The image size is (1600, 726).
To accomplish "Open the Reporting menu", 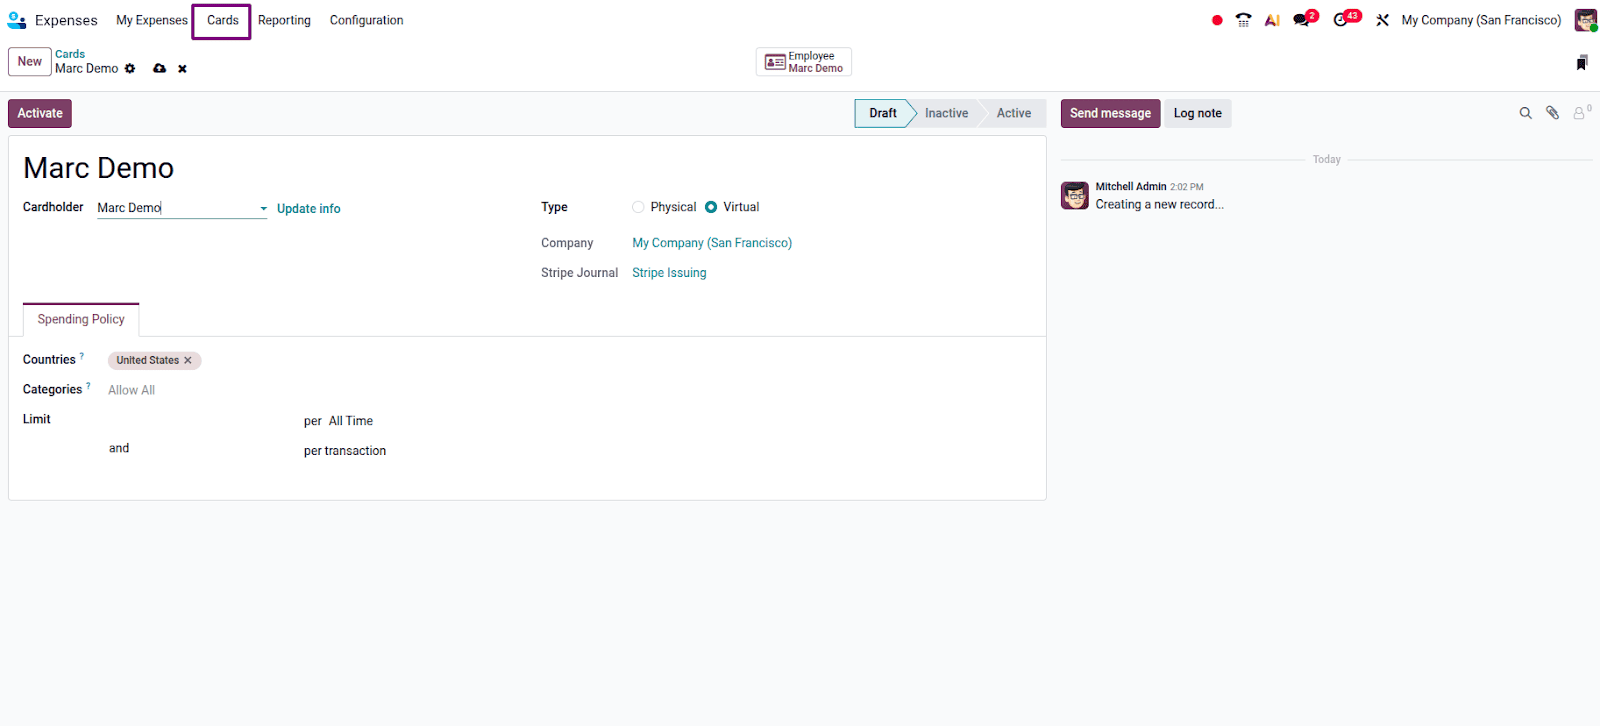I will pyautogui.click(x=284, y=20).
